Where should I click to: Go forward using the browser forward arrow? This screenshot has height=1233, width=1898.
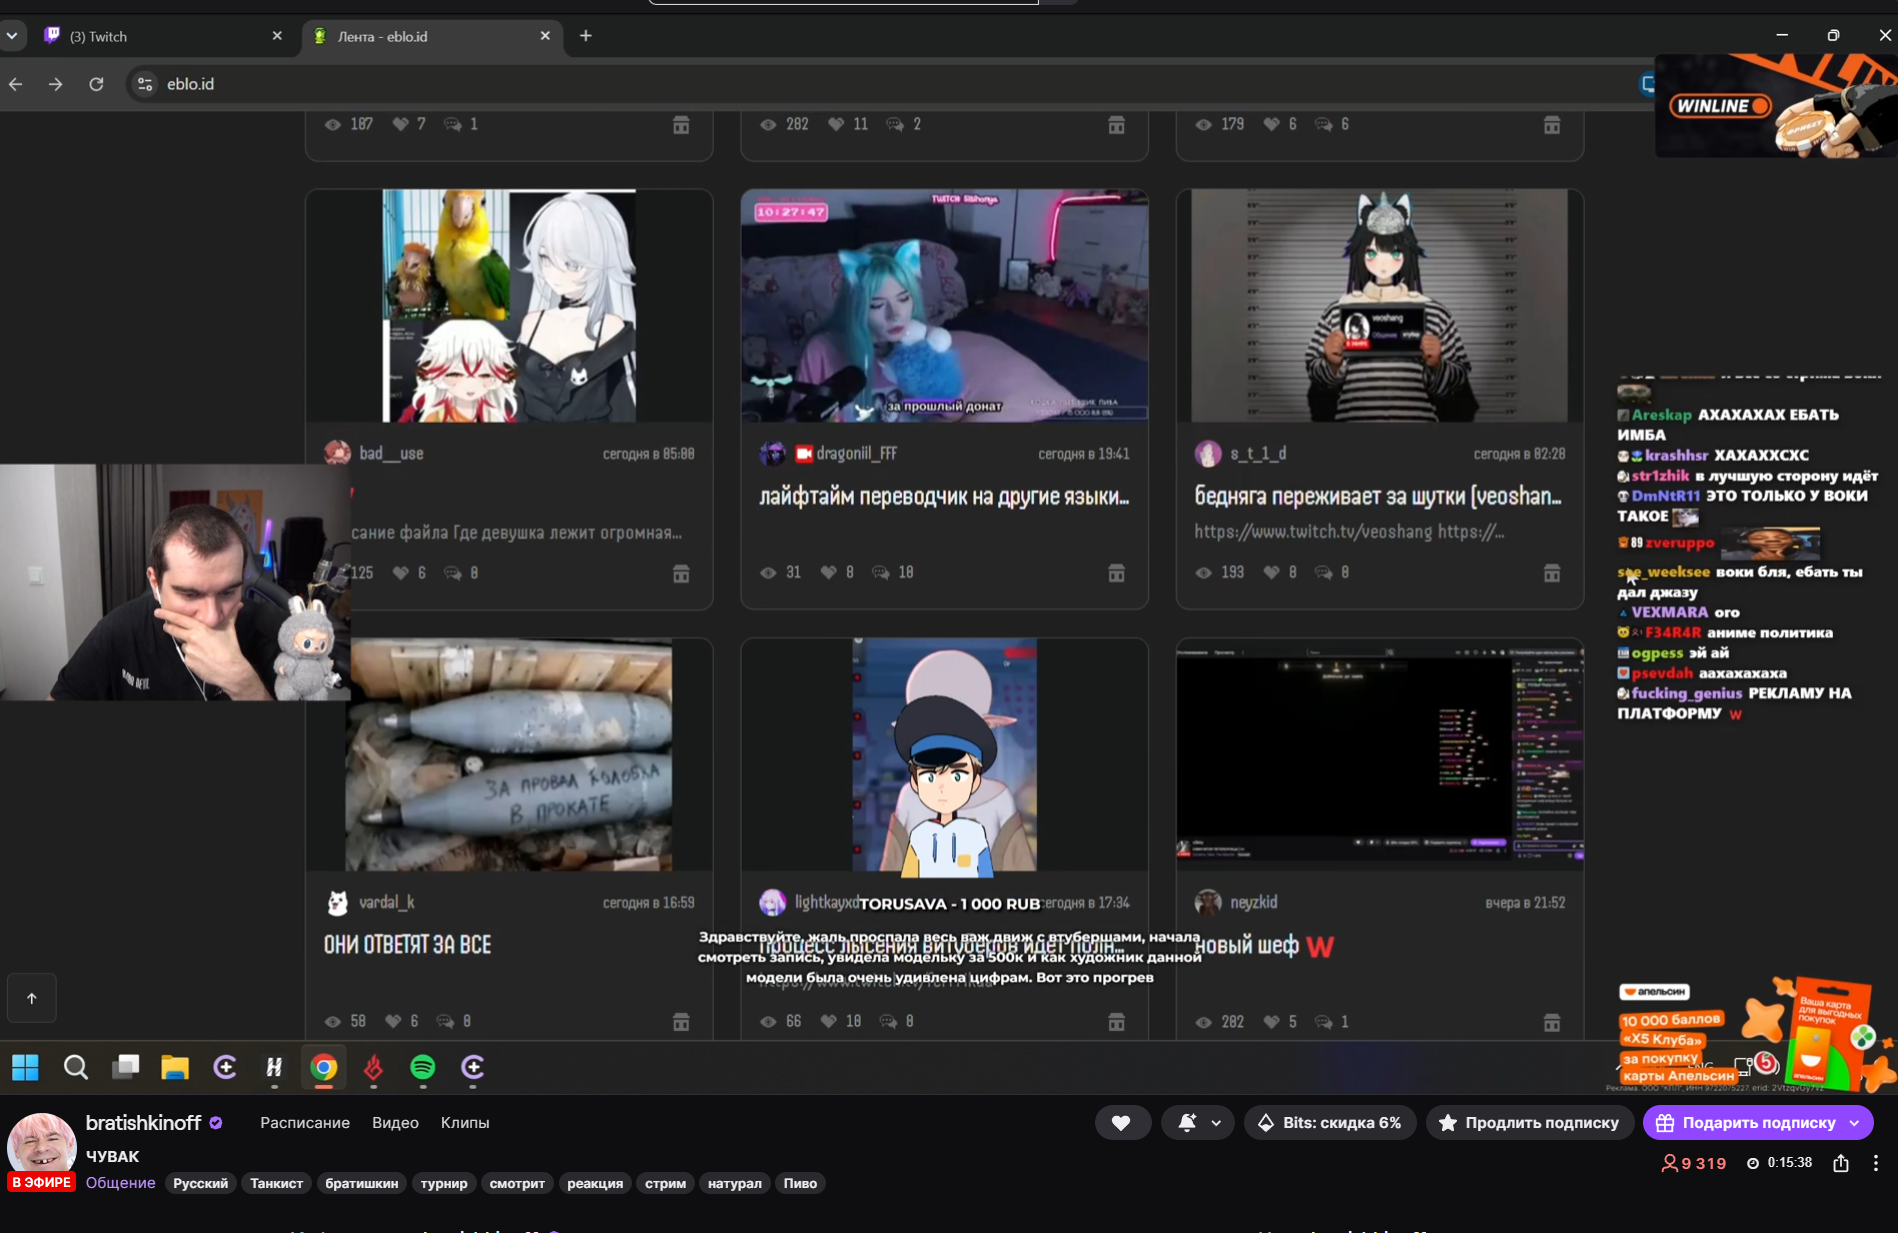click(x=55, y=84)
